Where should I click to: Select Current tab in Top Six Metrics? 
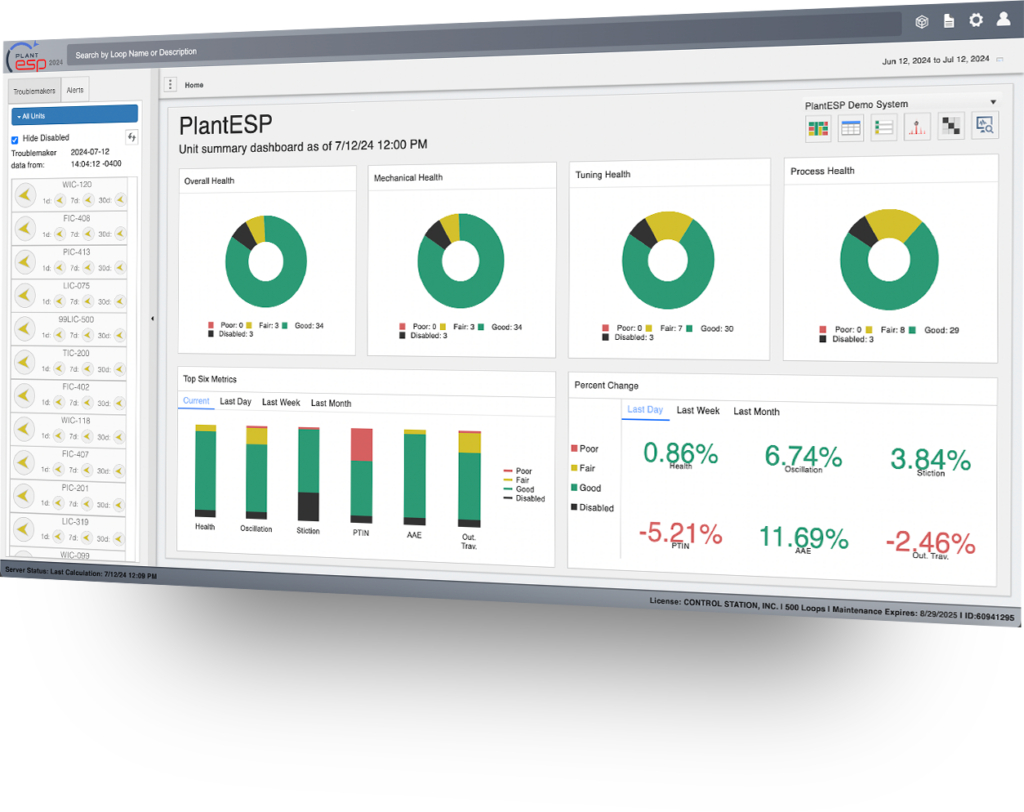coord(196,400)
